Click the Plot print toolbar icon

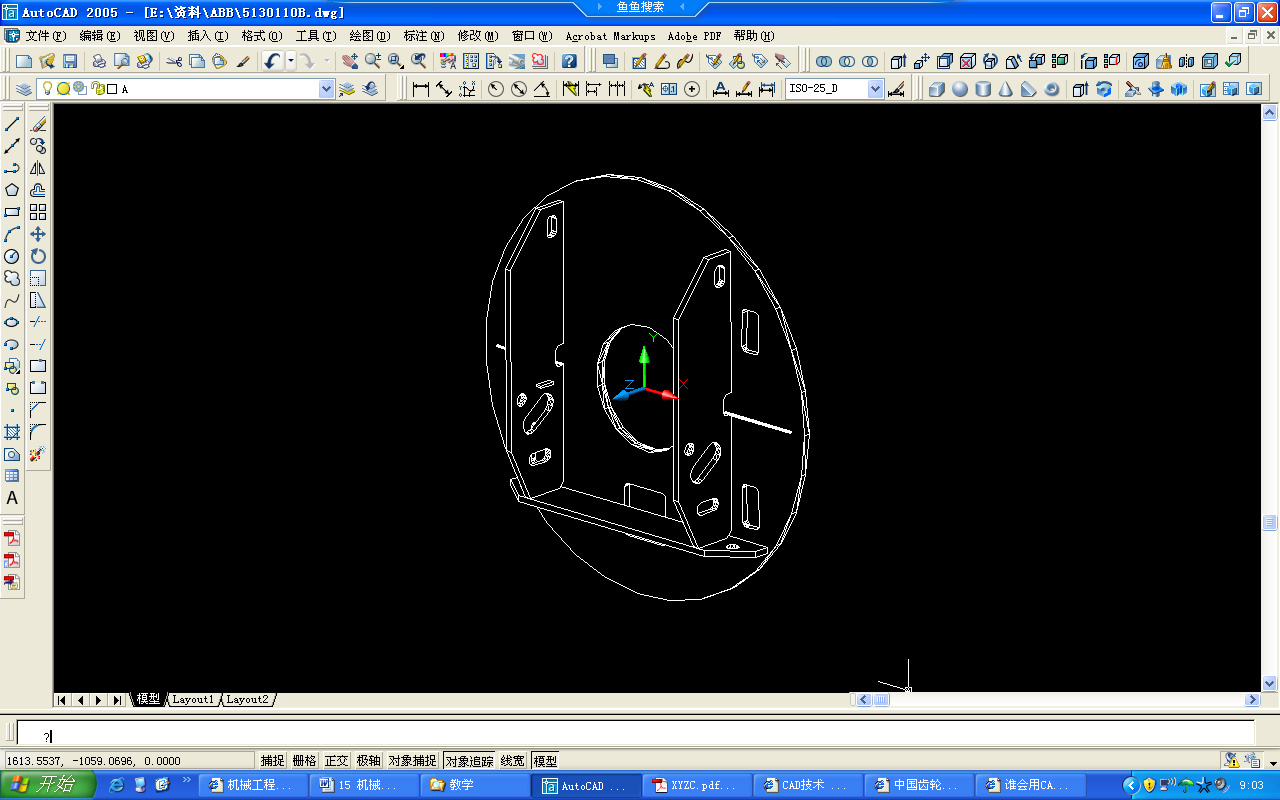tap(98, 61)
